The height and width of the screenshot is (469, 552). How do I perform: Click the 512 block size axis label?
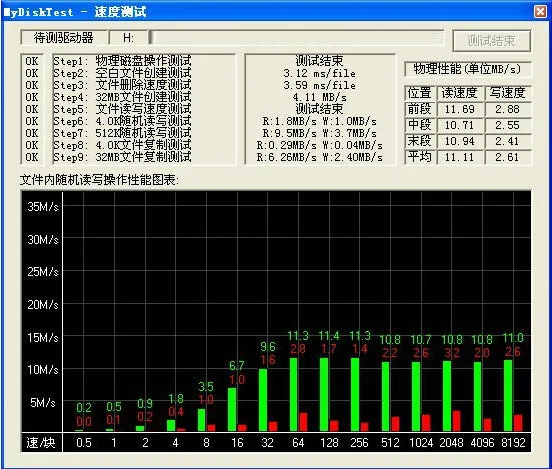click(390, 442)
